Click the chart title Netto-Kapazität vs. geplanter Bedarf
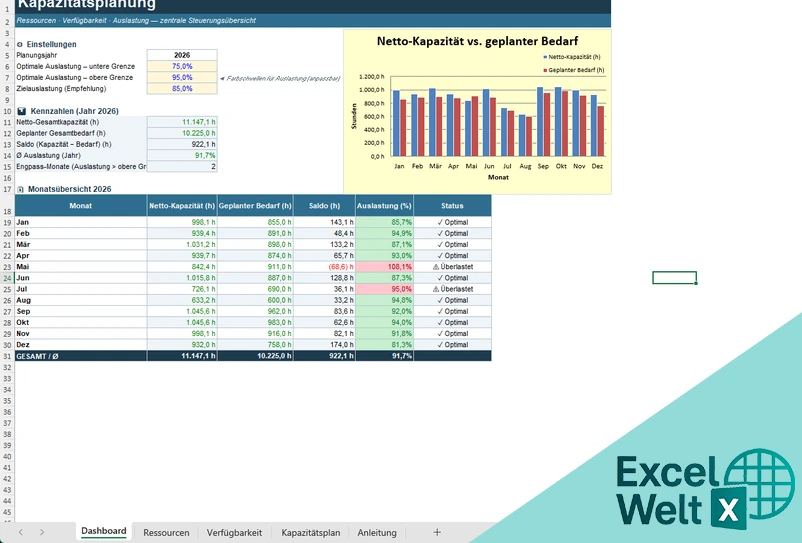 477,41
